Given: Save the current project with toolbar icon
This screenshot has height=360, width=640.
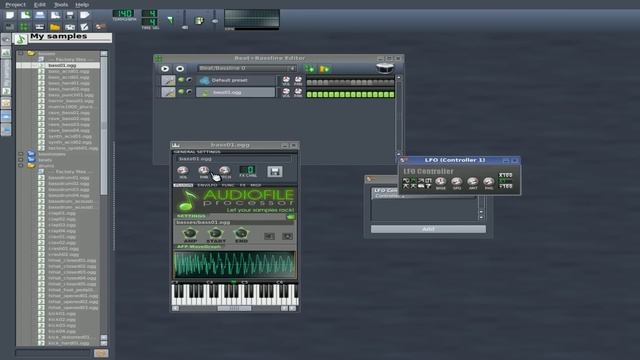Looking at the screenshot, I should 70,15.
